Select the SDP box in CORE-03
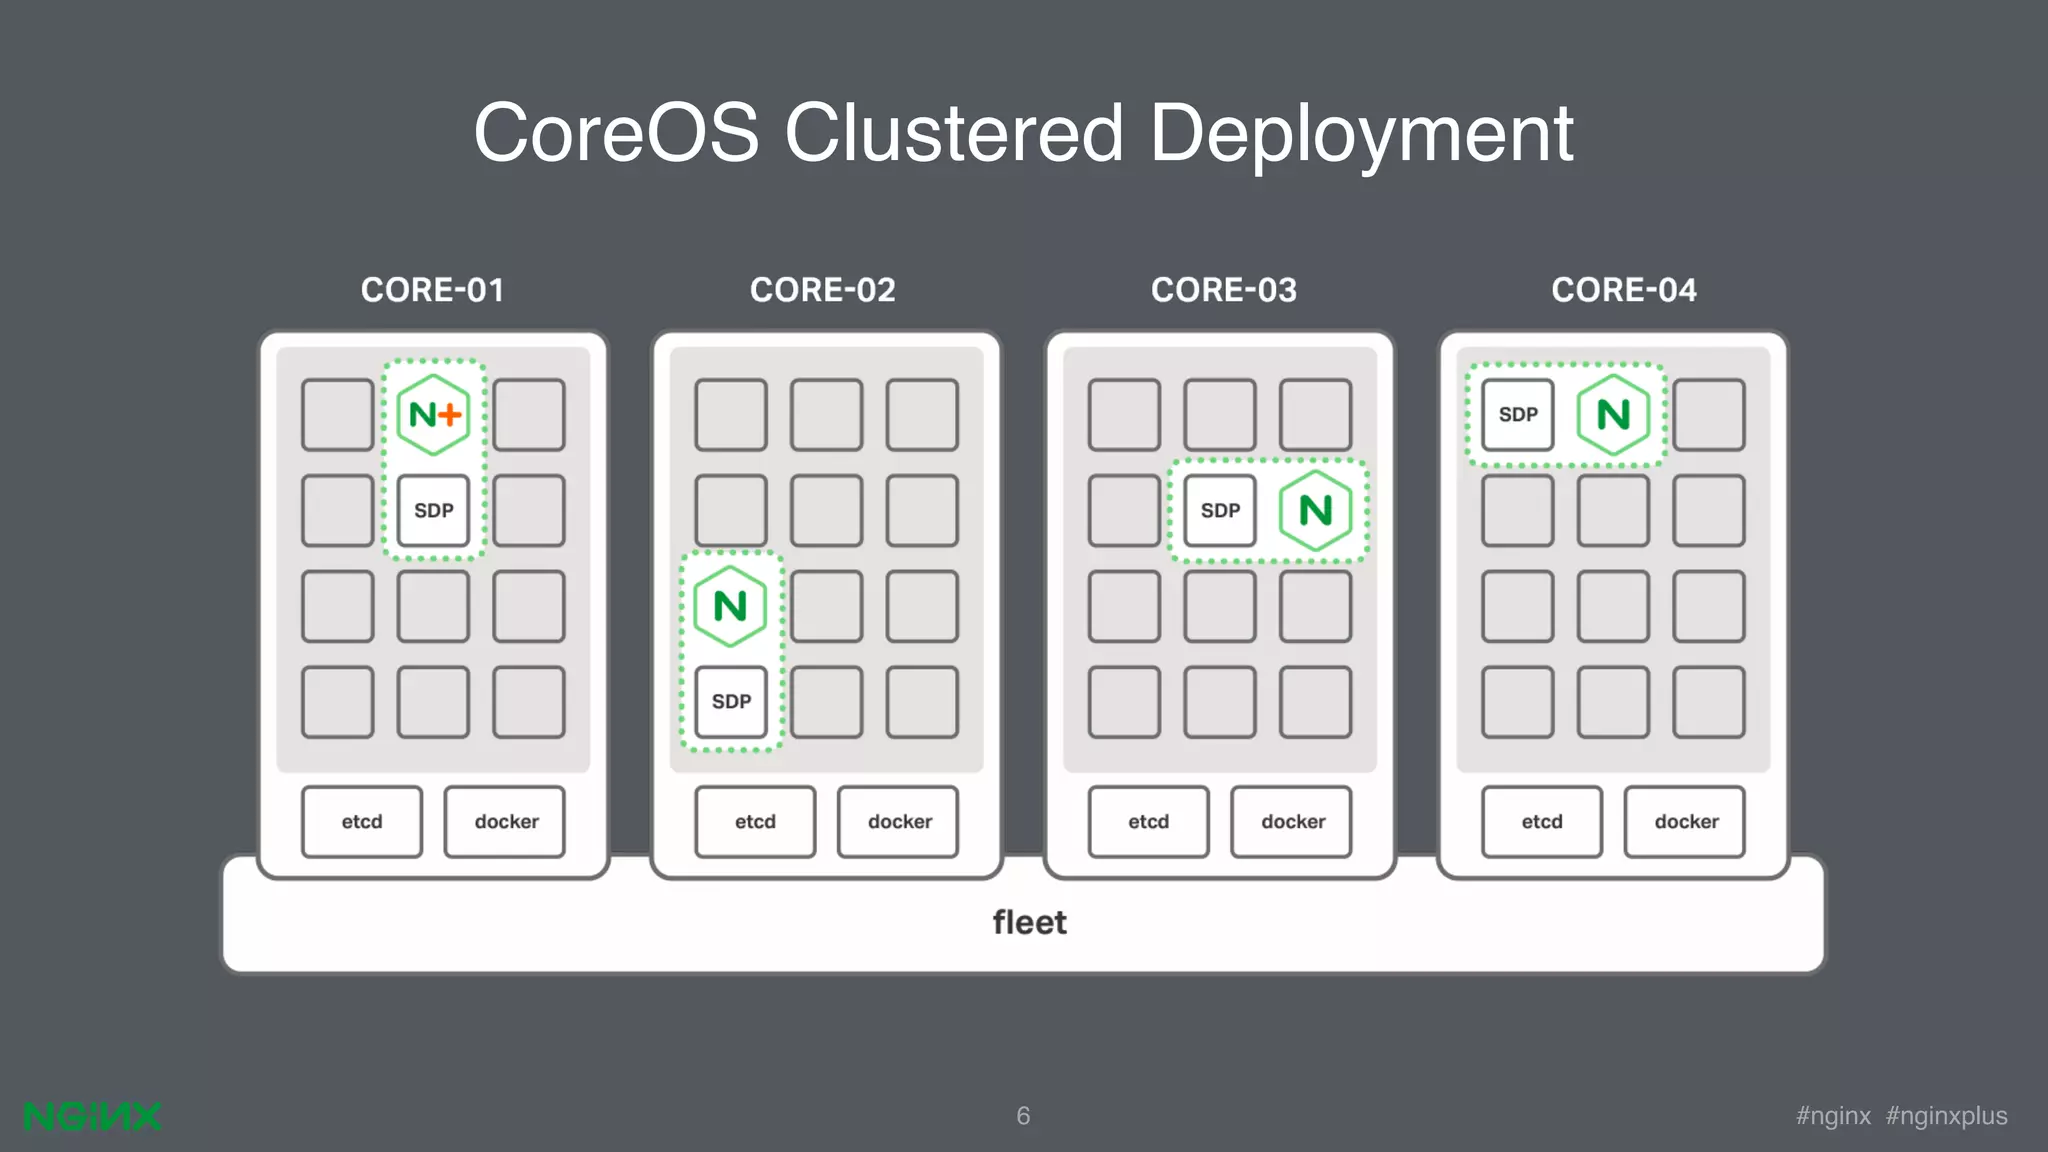 (1220, 511)
